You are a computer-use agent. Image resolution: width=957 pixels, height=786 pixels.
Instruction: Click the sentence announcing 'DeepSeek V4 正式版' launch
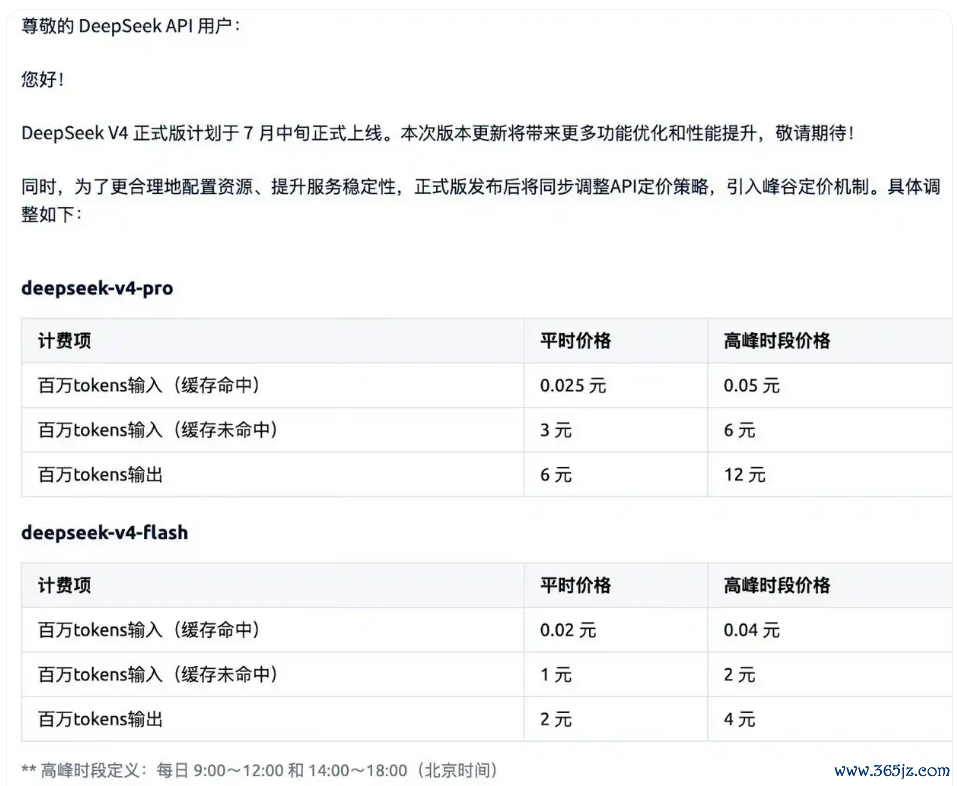[437, 132]
